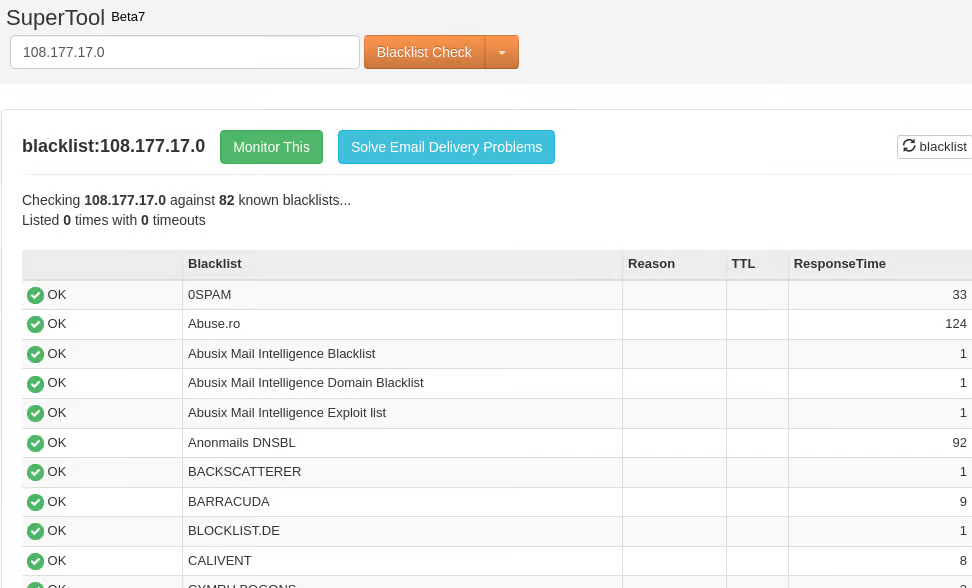This screenshot has height=588, width=972.
Task: Select the BARRACUDA entry
Action: [x=229, y=502]
